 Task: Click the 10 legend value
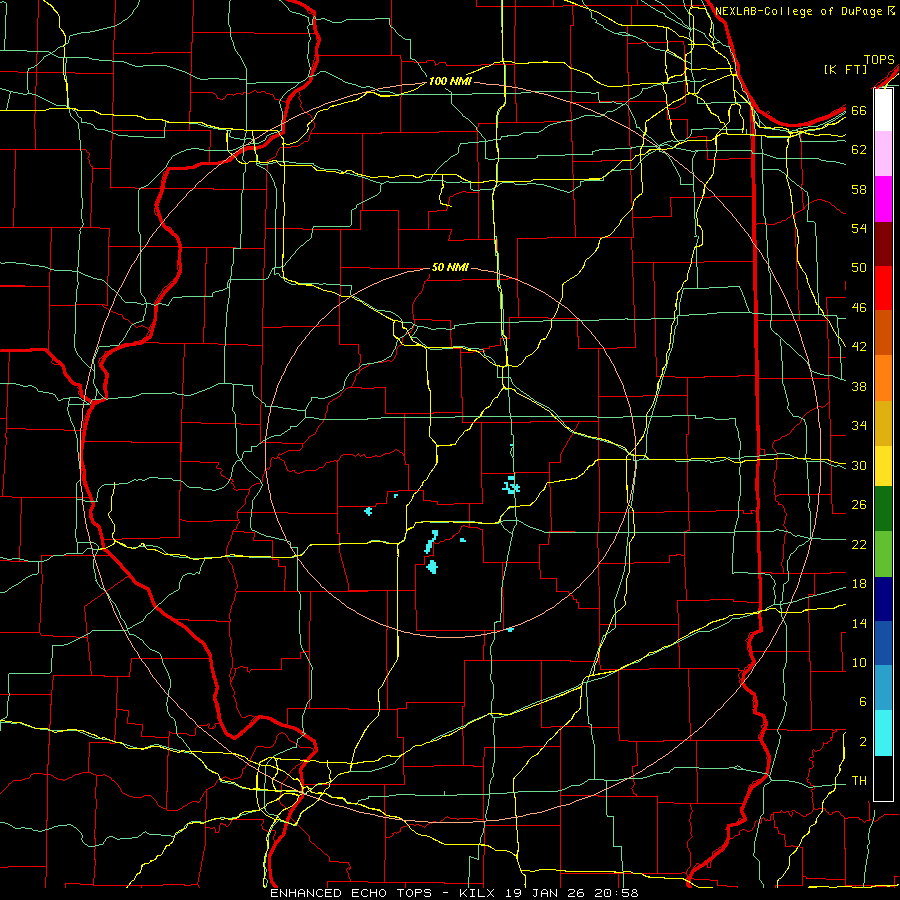point(859,662)
